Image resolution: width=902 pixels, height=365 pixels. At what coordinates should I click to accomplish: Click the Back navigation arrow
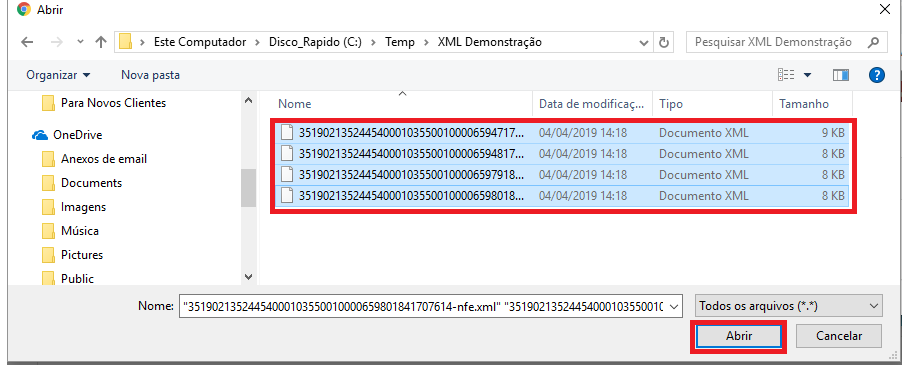[x=27, y=42]
